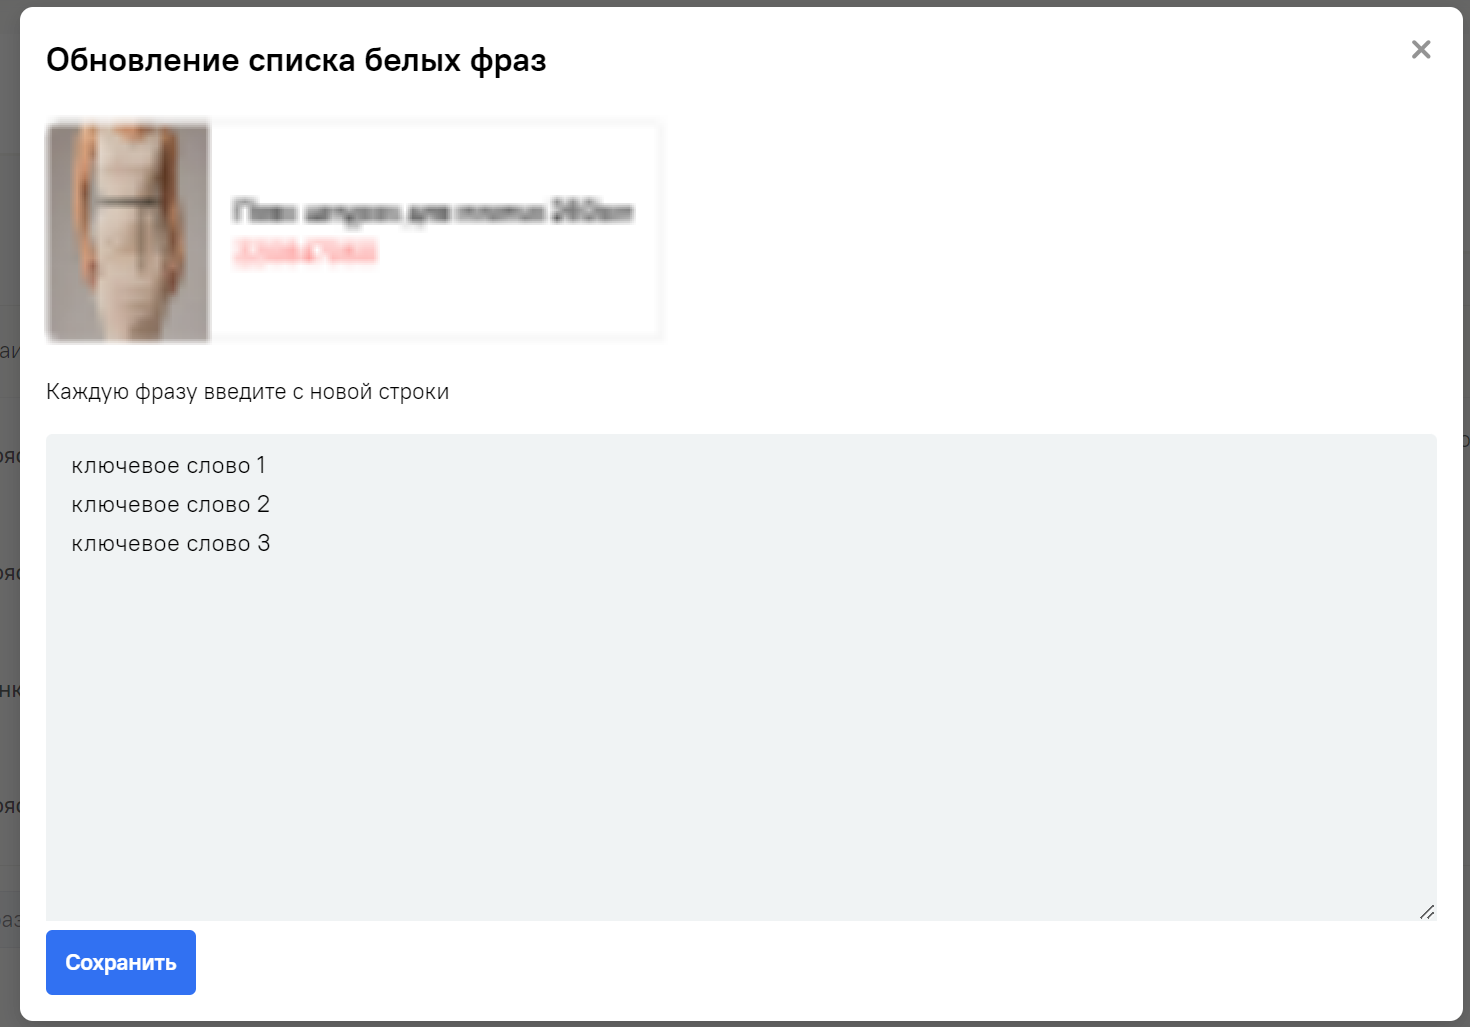Click the dress product thumbnail image
The height and width of the screenshot is (1027, 1470).
point(128,232)
